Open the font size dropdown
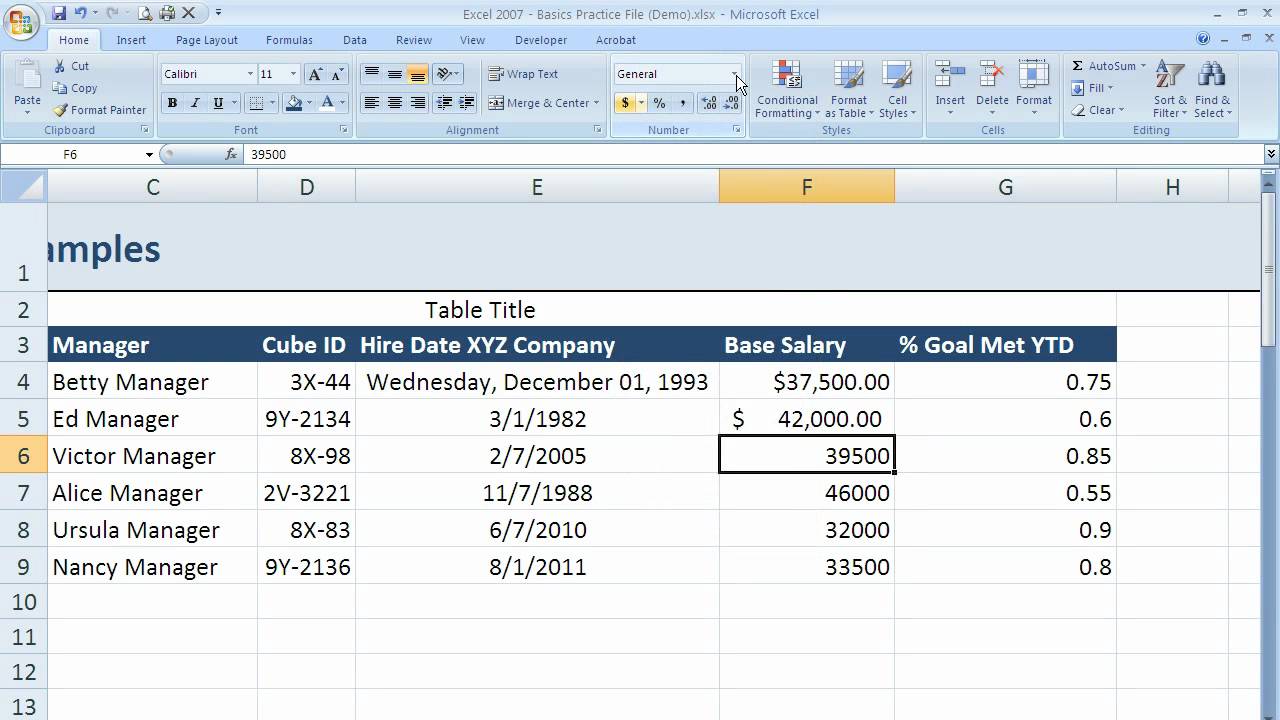 (293, 74)
